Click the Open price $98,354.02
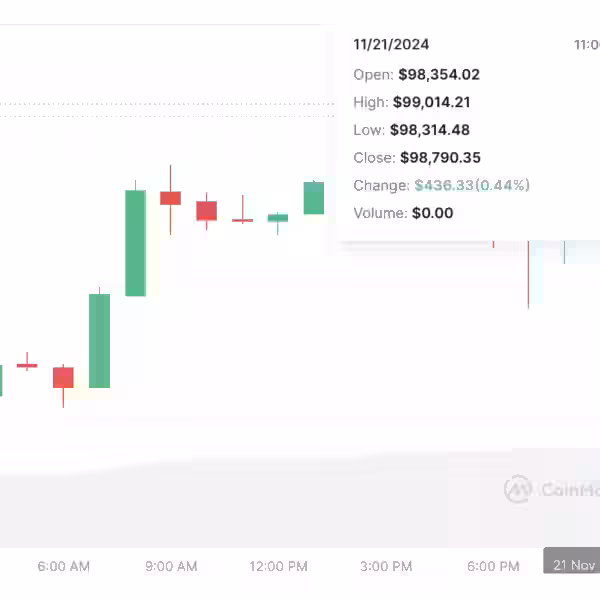Image resolution: width=600 pixels, height=600 pixels. pos(439,74)
